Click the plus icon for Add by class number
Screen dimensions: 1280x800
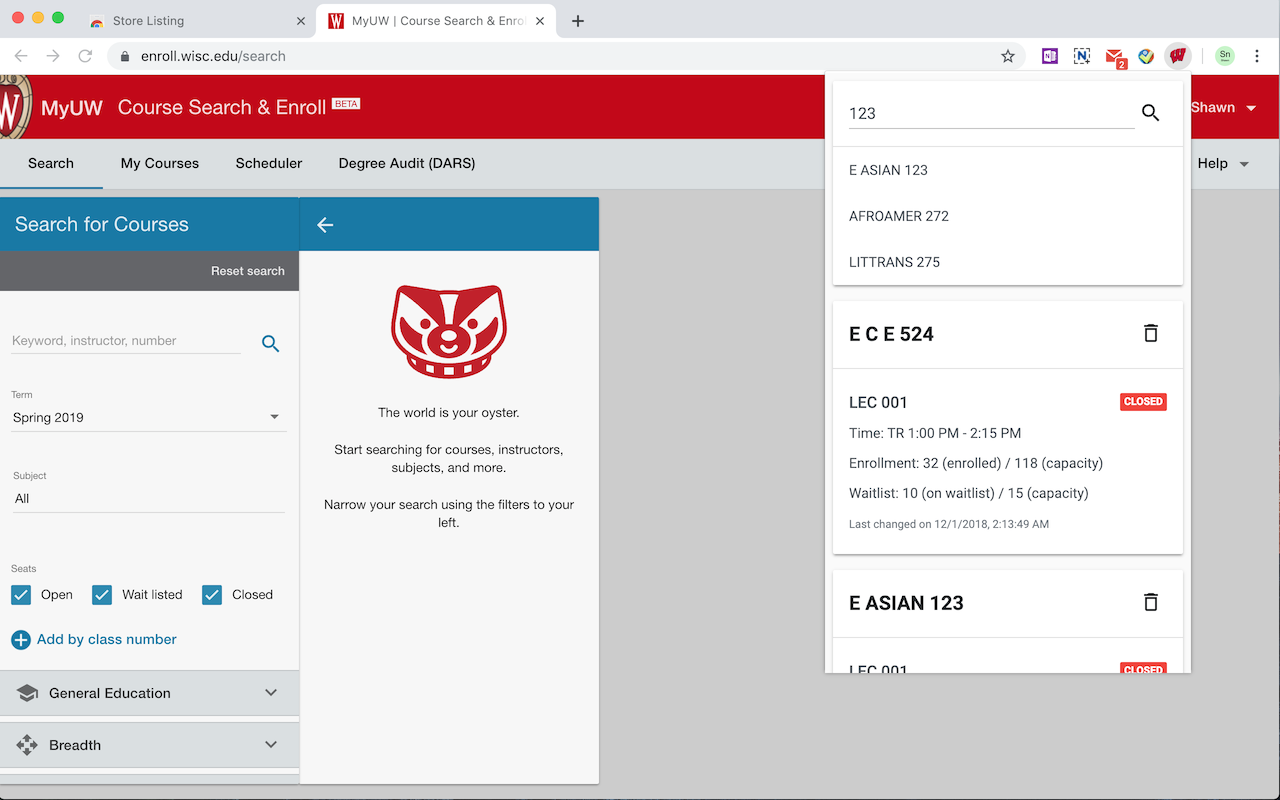21,639
